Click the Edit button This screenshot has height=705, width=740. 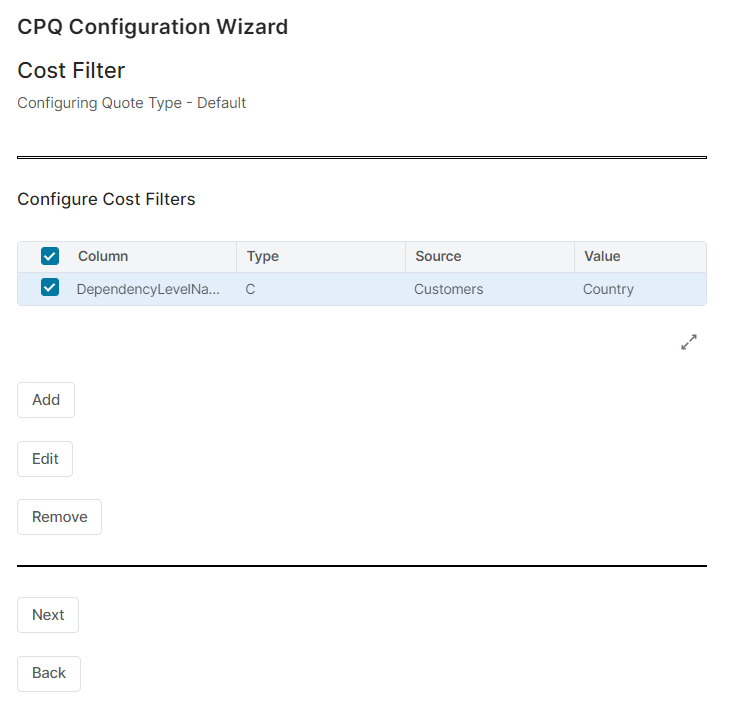tap(45, 459)
